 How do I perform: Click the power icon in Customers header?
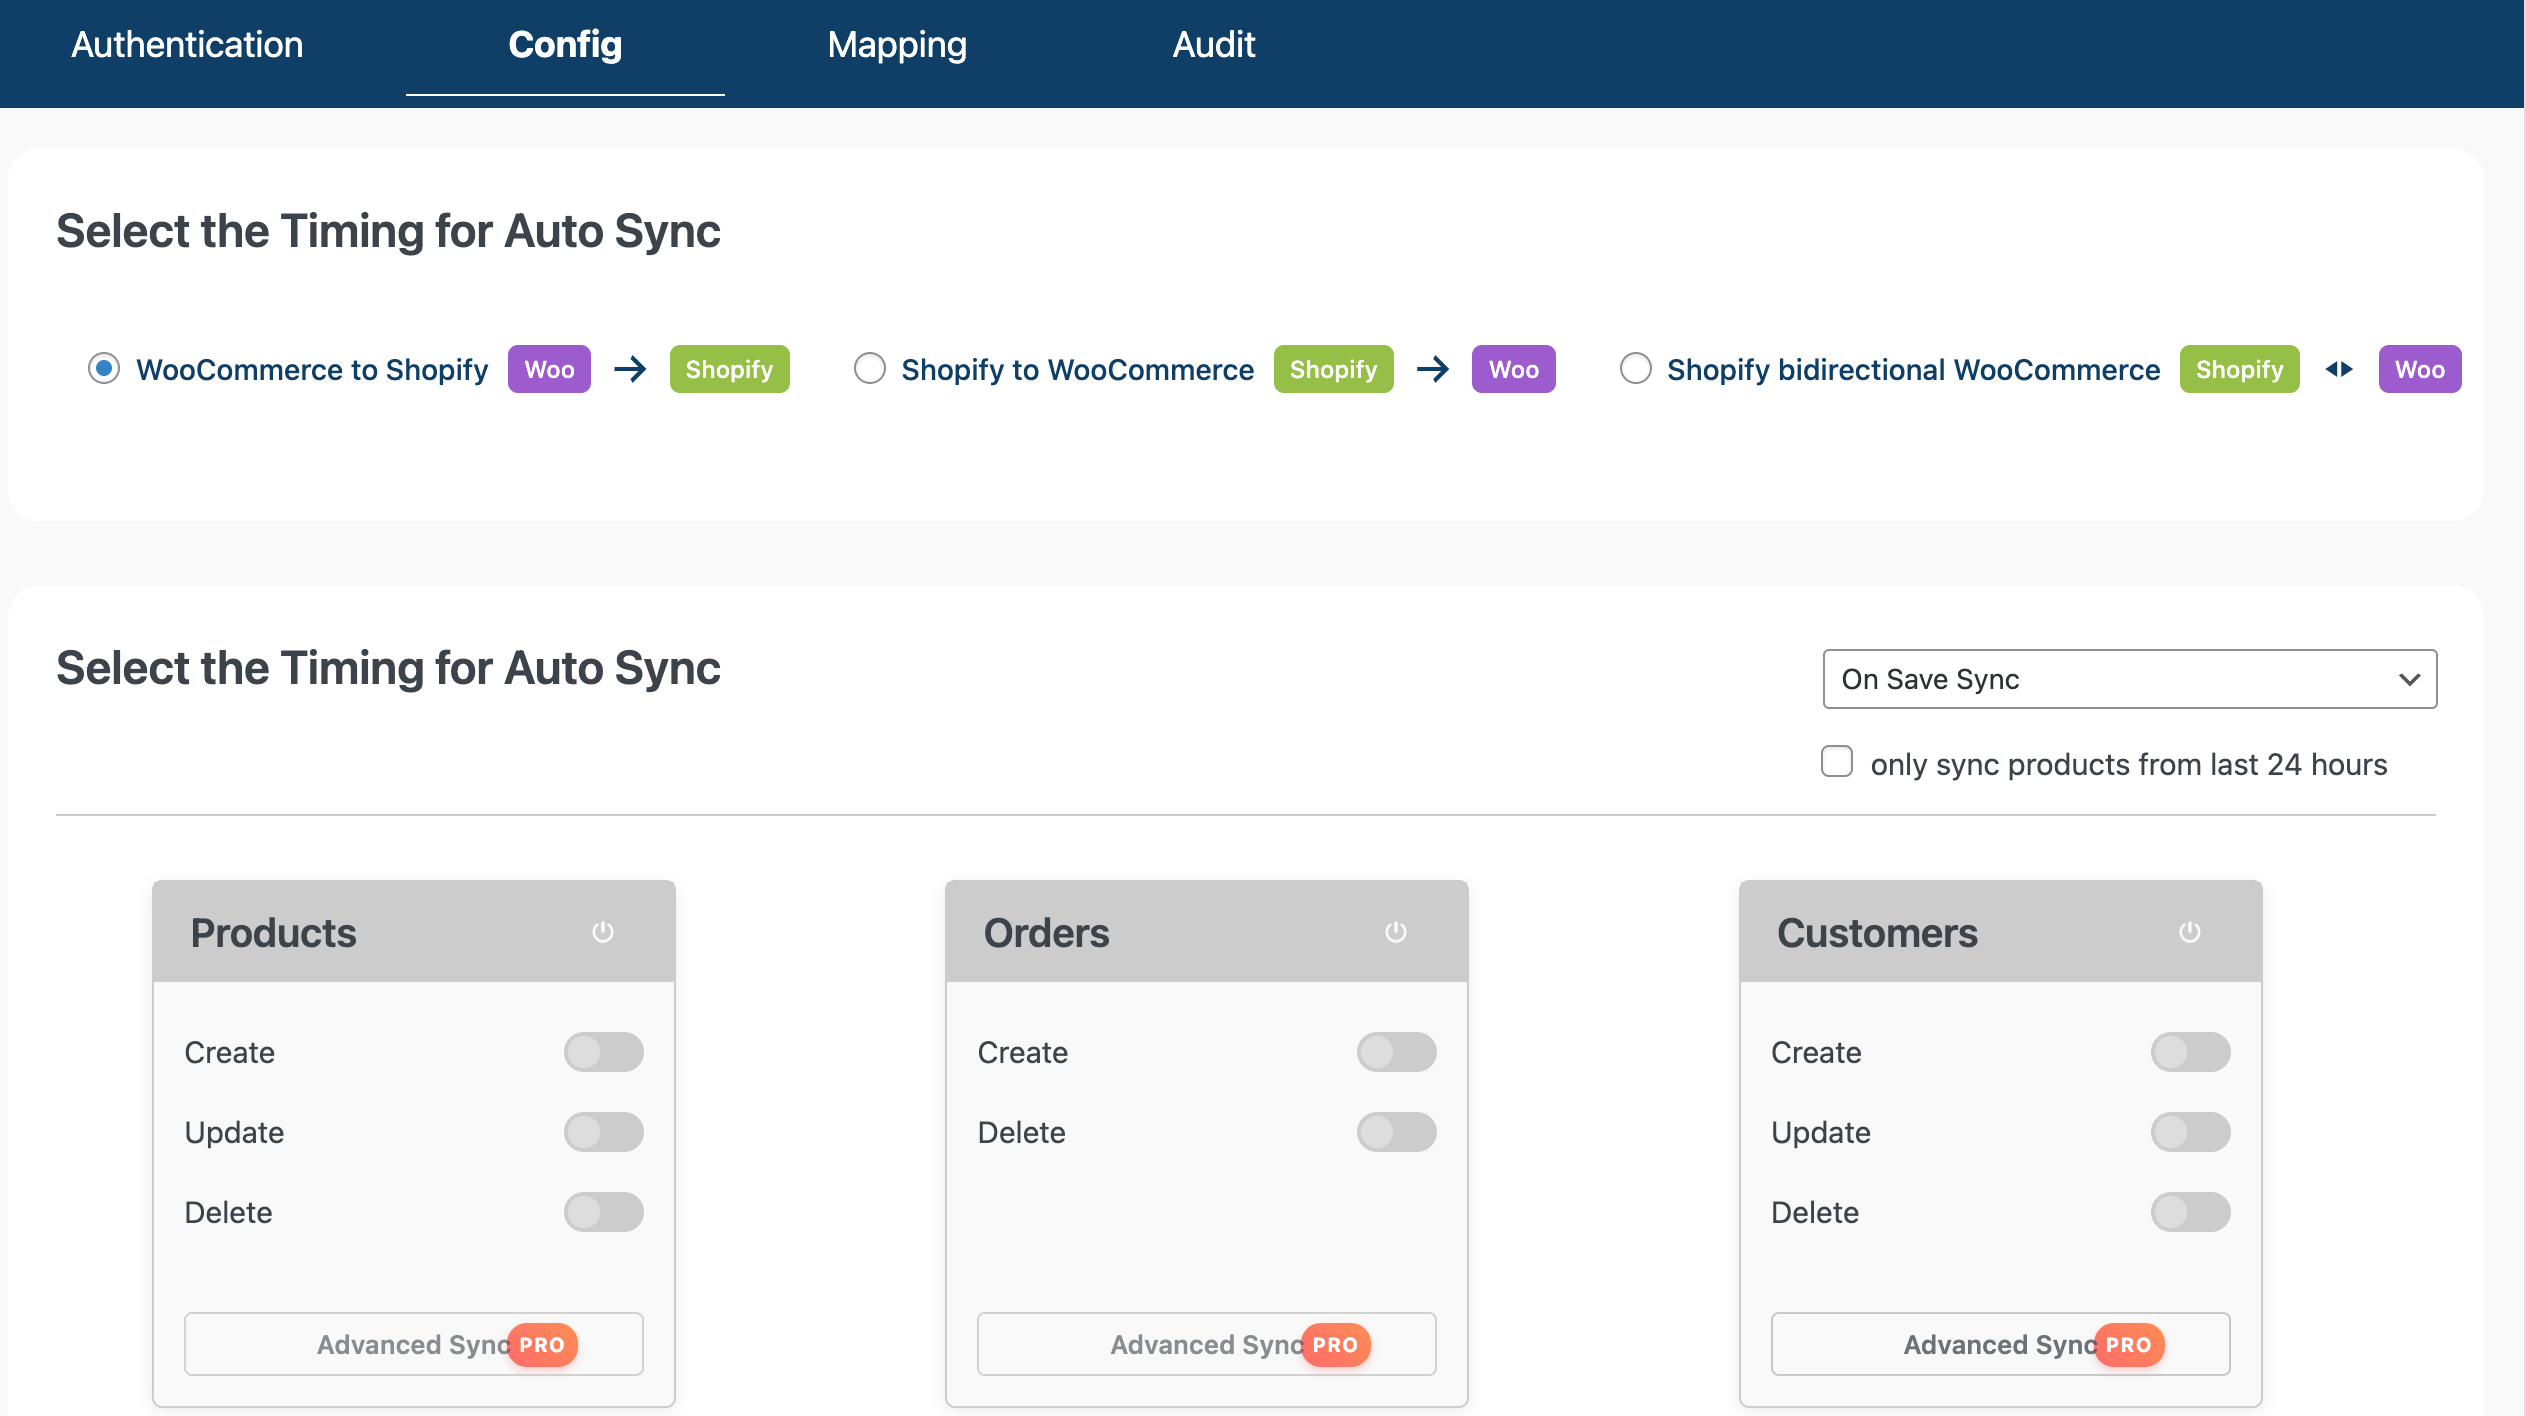[x=2189, y=932]
